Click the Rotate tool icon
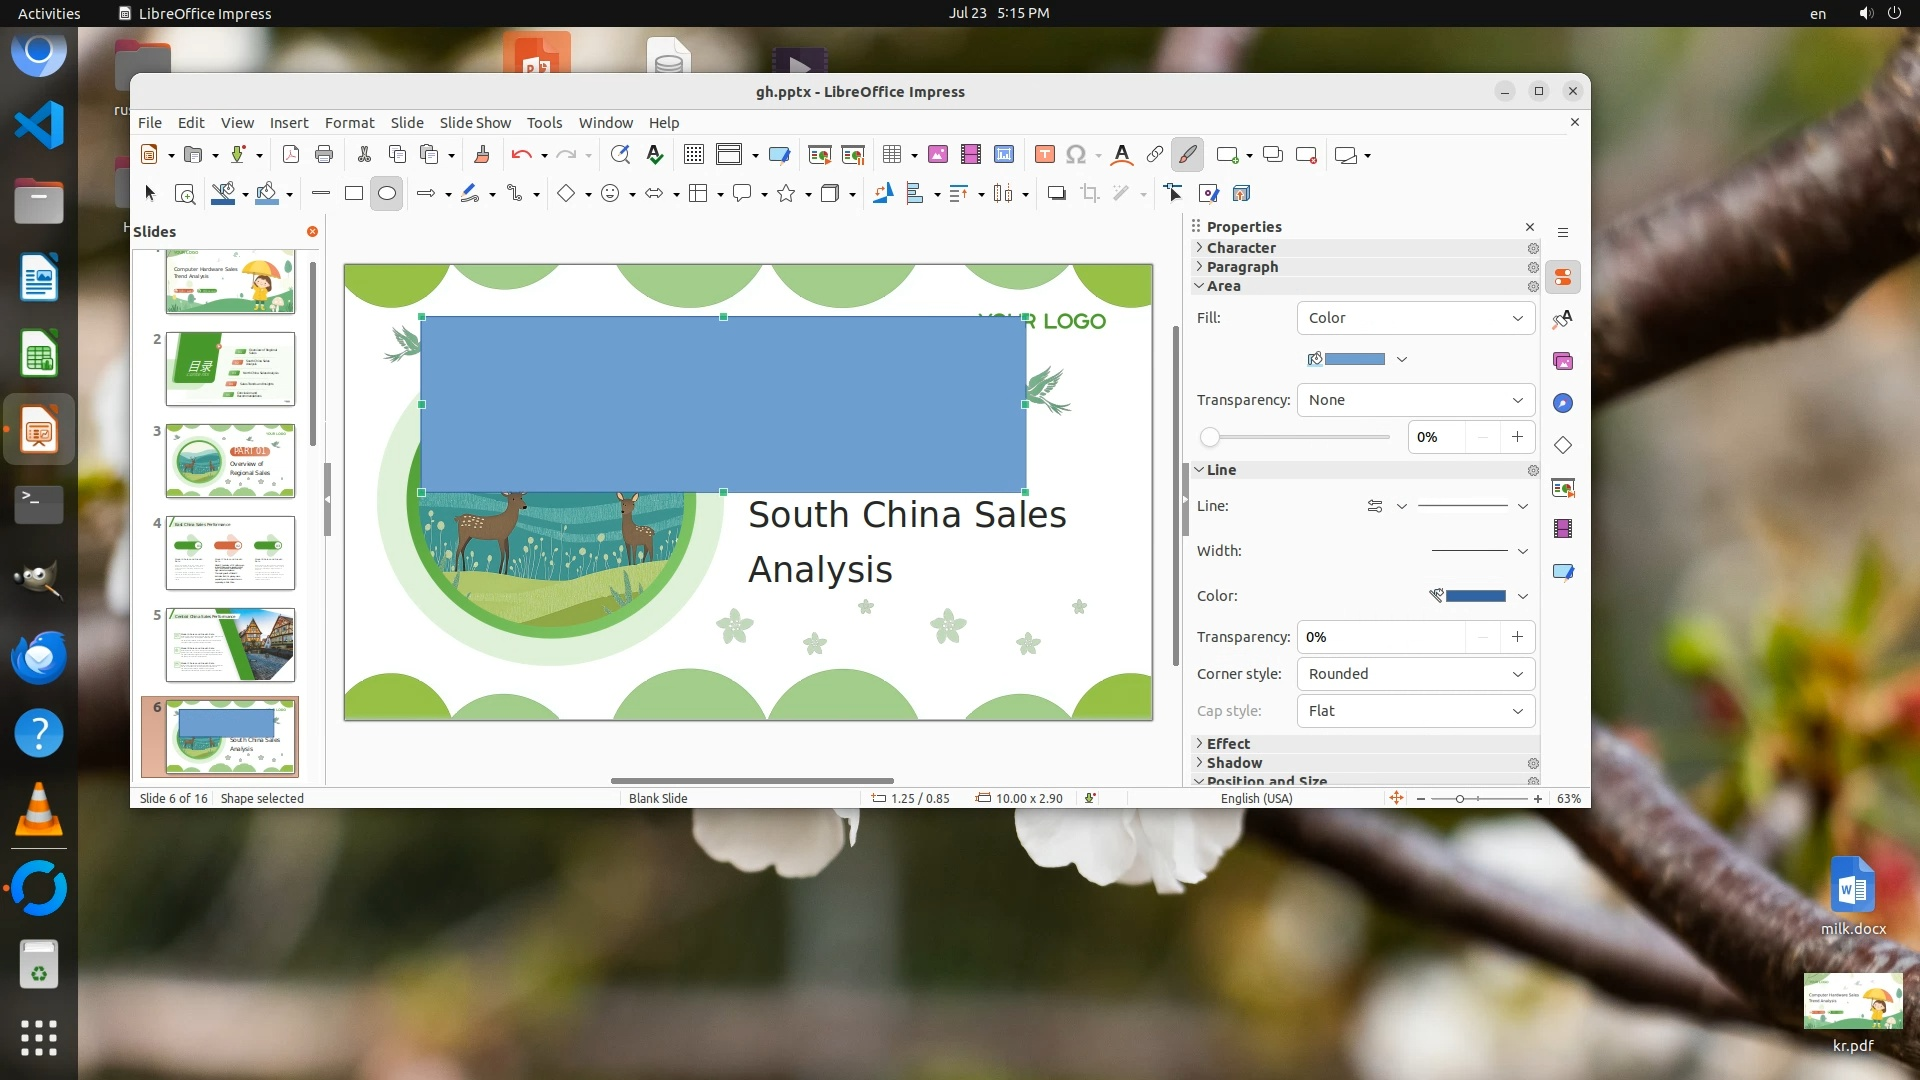1920x1080 pixels. (882, 194)
